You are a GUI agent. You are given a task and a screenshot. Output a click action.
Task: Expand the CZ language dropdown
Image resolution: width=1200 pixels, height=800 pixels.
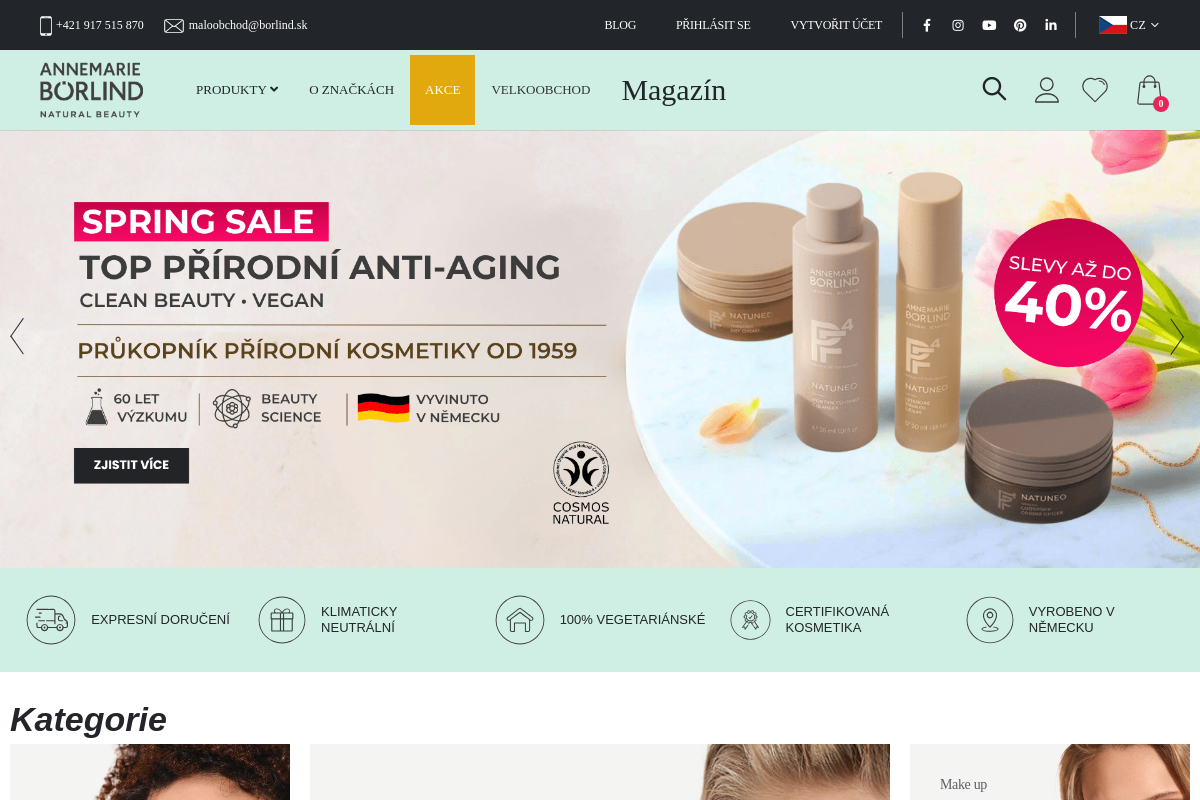1129,25
